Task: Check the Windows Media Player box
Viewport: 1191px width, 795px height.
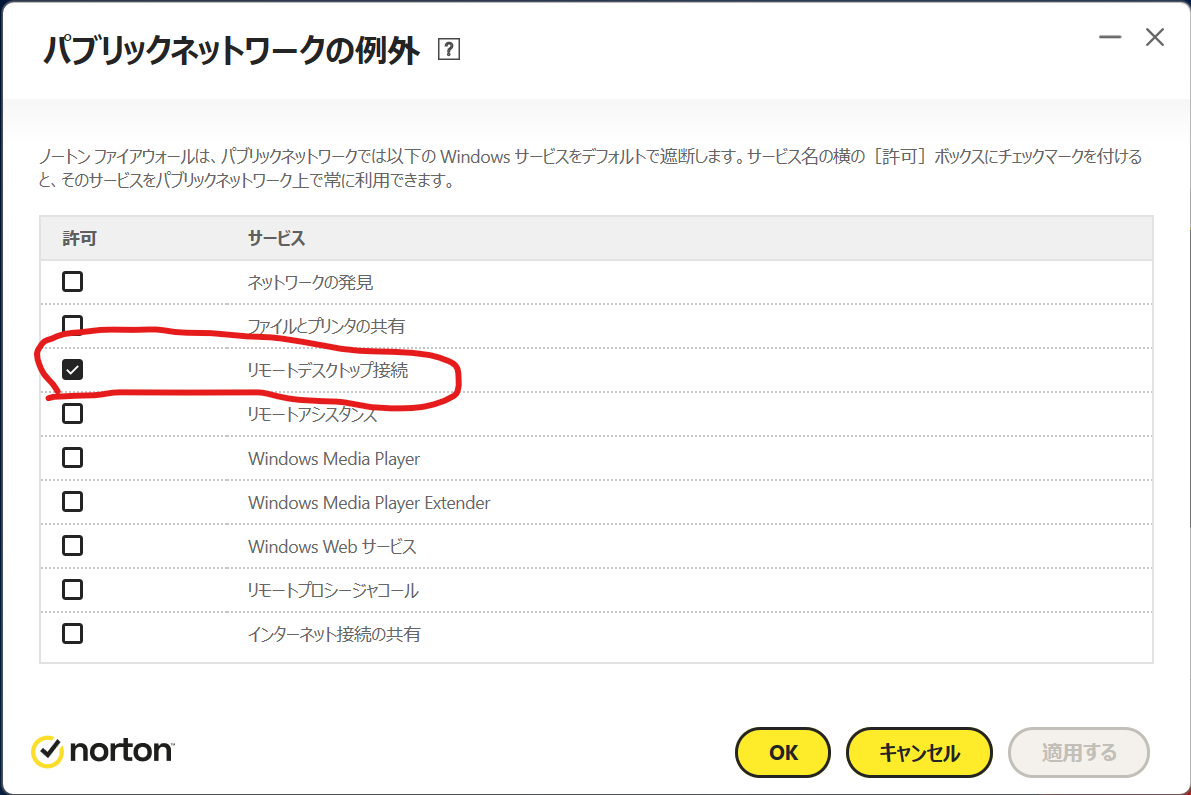Action: (72, 458)
